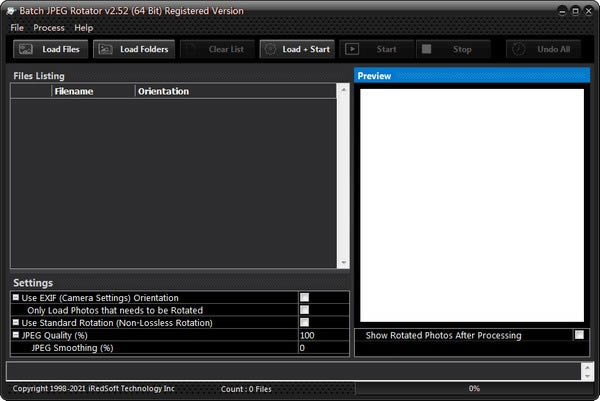Hit the Stop square icon button
The width and height of the screenshot is (600, 401).
point(426,49)
